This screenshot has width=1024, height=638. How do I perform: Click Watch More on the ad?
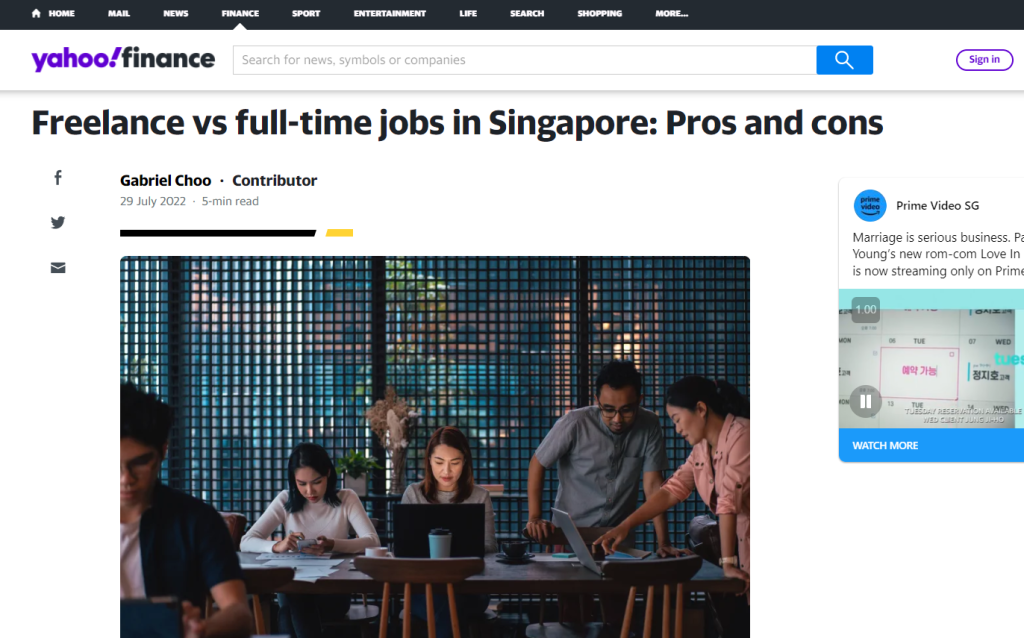(885, 445)
